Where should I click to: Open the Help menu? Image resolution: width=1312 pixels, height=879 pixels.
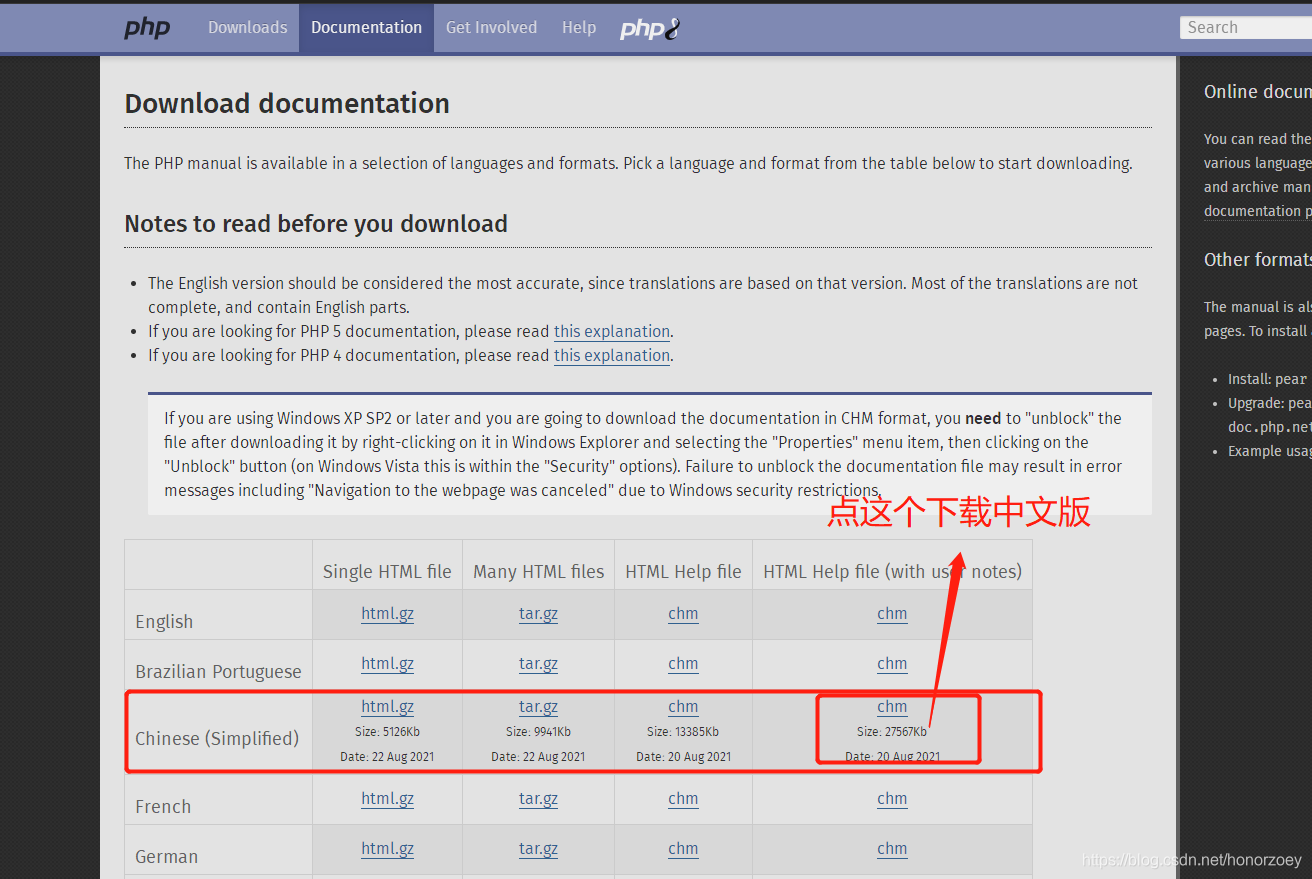pyautogui.click(x=579, y=28)
